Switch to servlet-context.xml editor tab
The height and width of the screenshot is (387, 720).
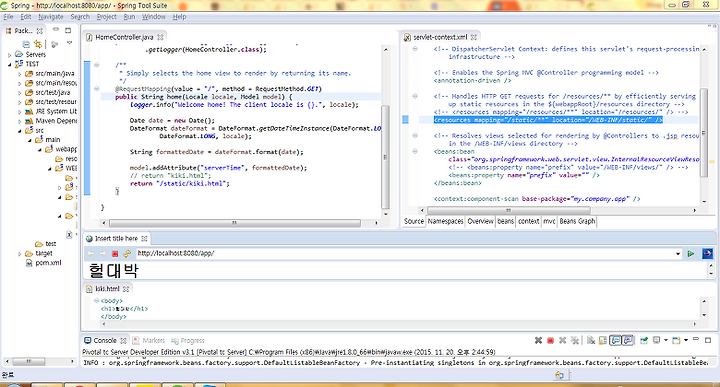pyautogui.click(x=440, y=37)
